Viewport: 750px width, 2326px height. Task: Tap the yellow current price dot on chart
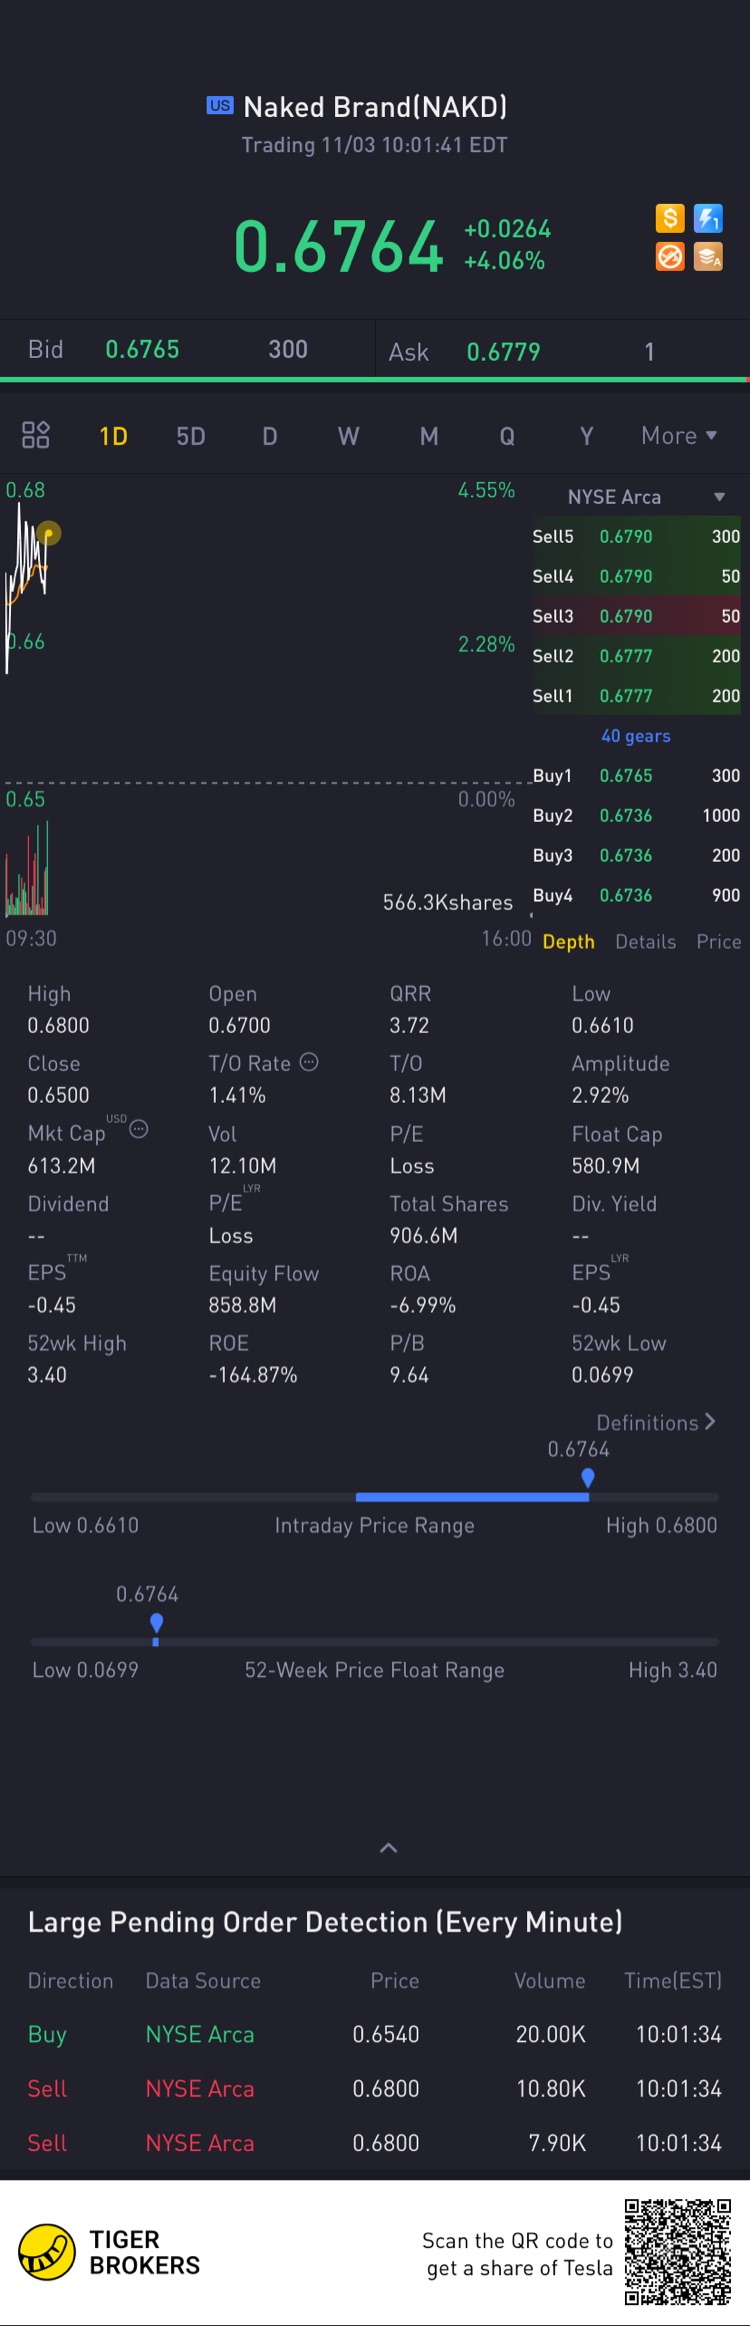tap(48, 533)
